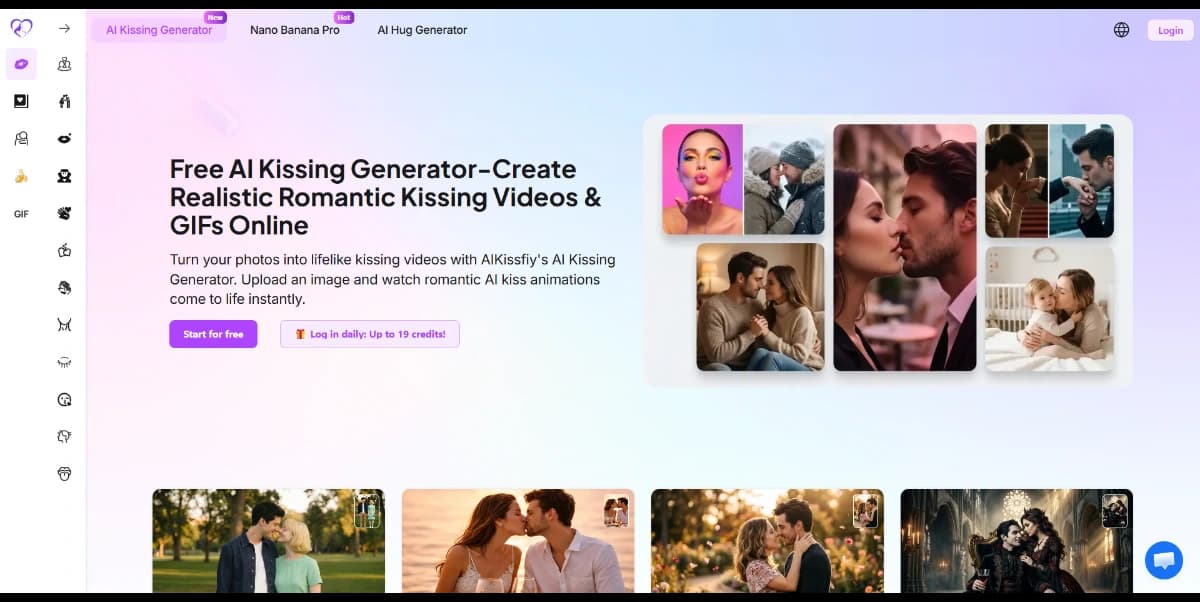The image size is (1200, 602).
Task: Select the AI Kissing Generator tab
Action: [x=159, y=30]
